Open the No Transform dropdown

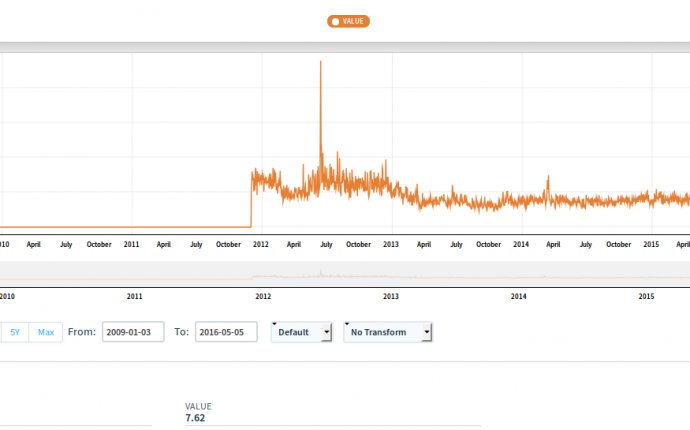click(388, 332)
